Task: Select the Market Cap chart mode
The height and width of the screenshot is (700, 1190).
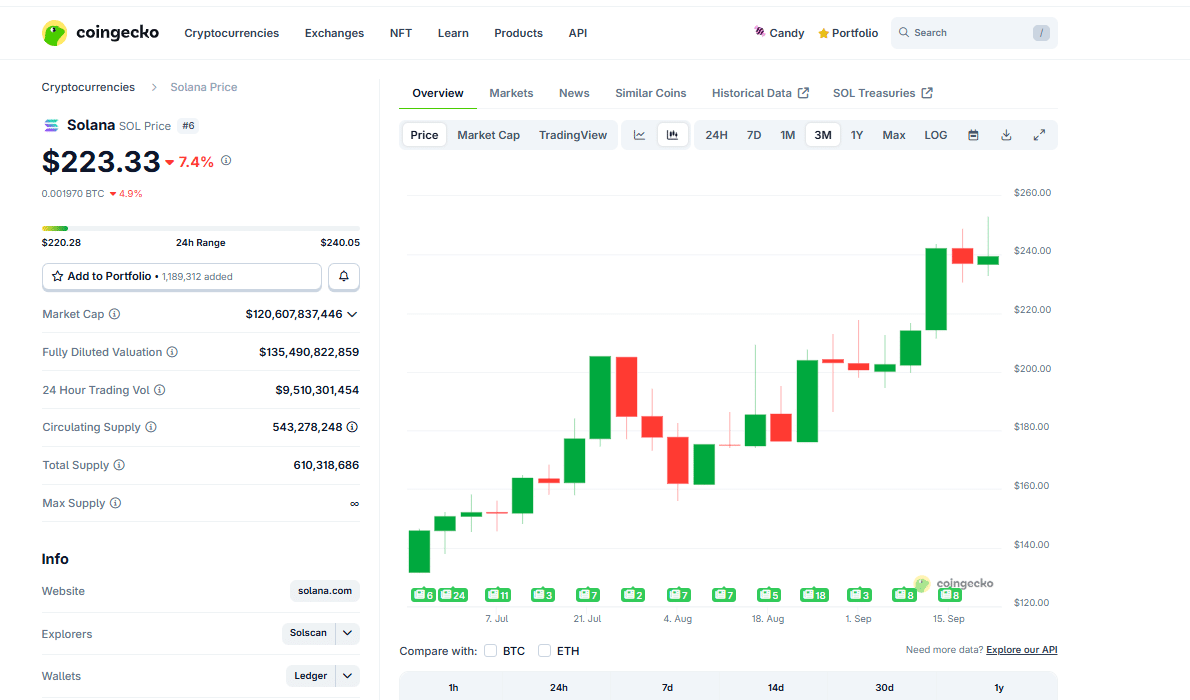Action: 489,135
